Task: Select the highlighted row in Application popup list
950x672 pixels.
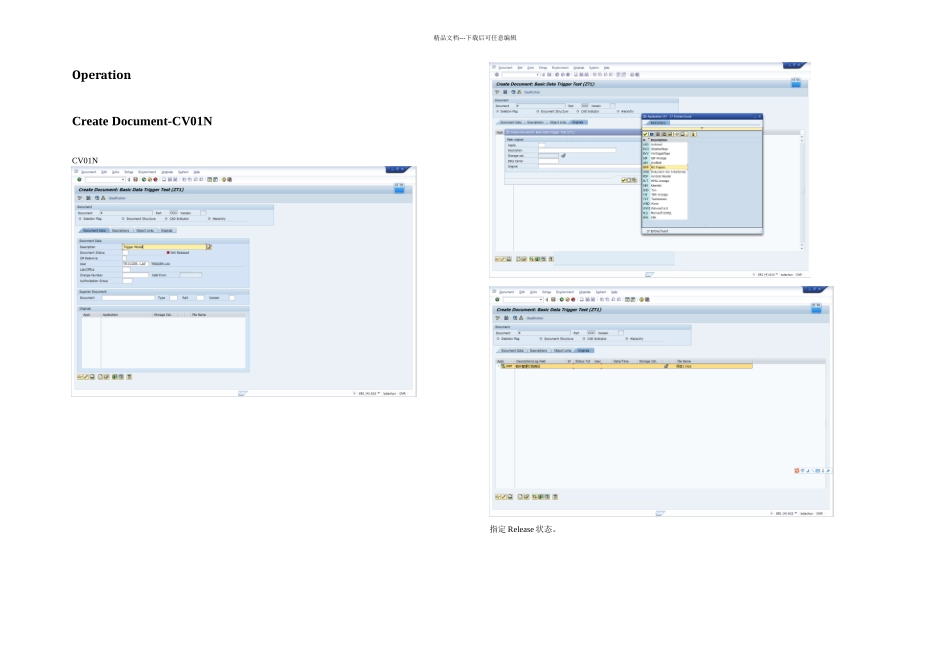Action: coord(665,167)
